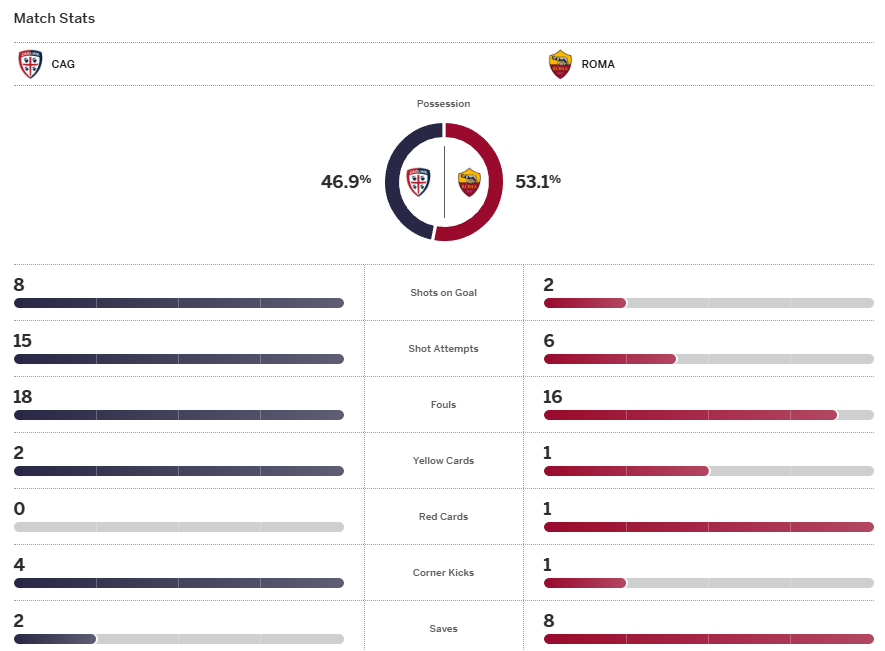This screenshot has height=651, width=885.
Task: Click the Match Stats heading
Action: 55,18
